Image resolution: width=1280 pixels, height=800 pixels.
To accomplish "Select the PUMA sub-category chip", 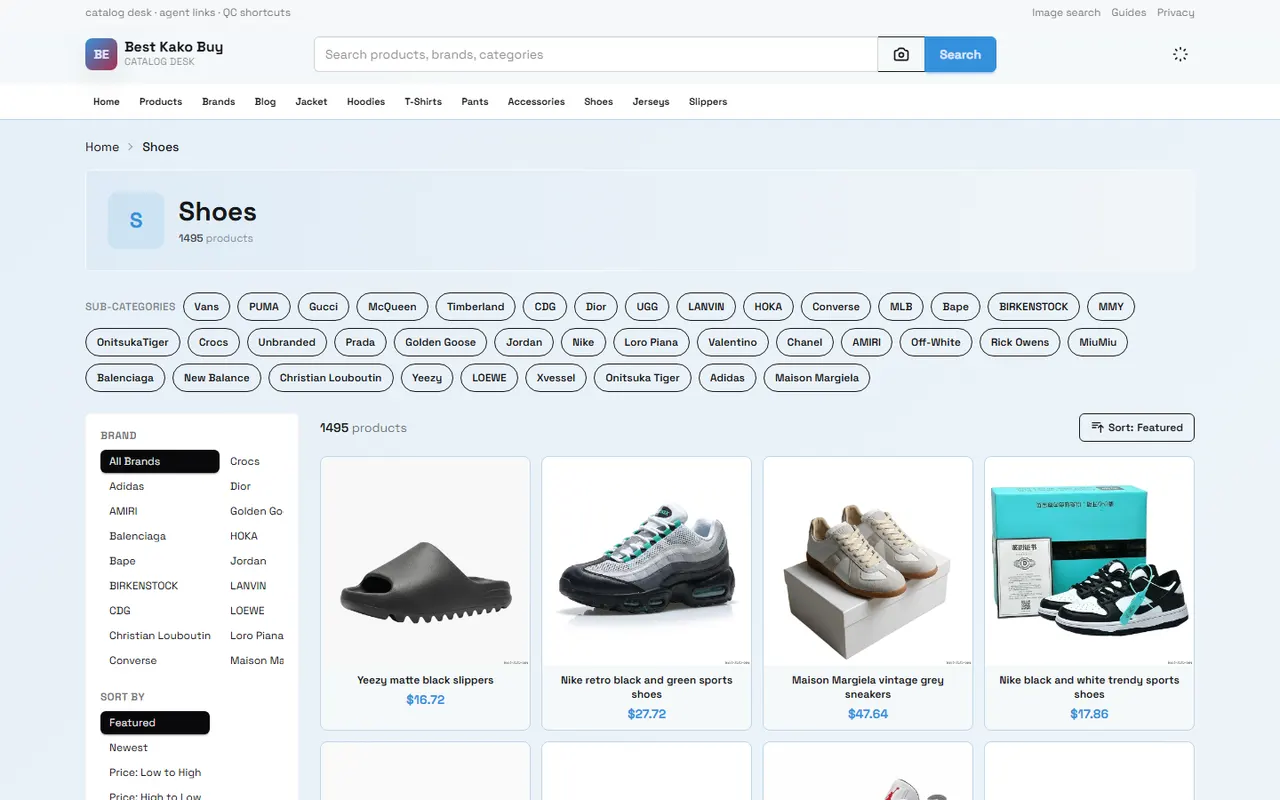I will 264,307.
